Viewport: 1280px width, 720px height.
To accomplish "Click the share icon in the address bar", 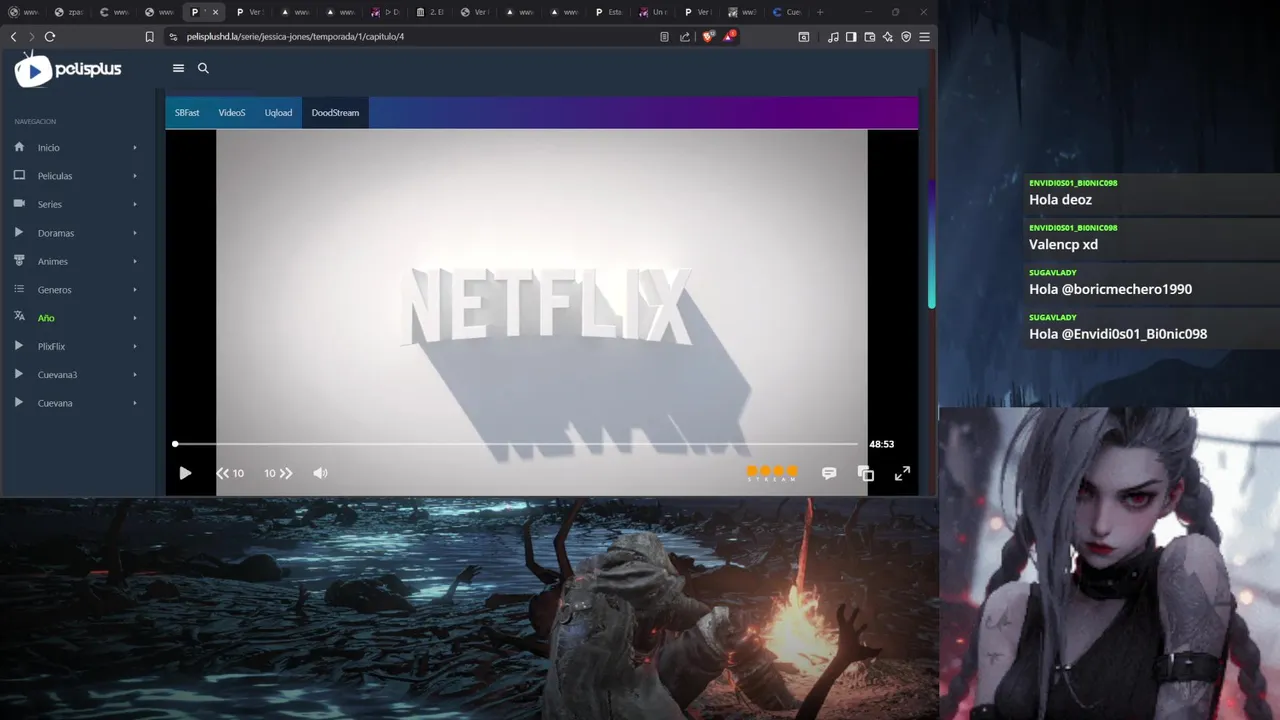I will [685, 37].
